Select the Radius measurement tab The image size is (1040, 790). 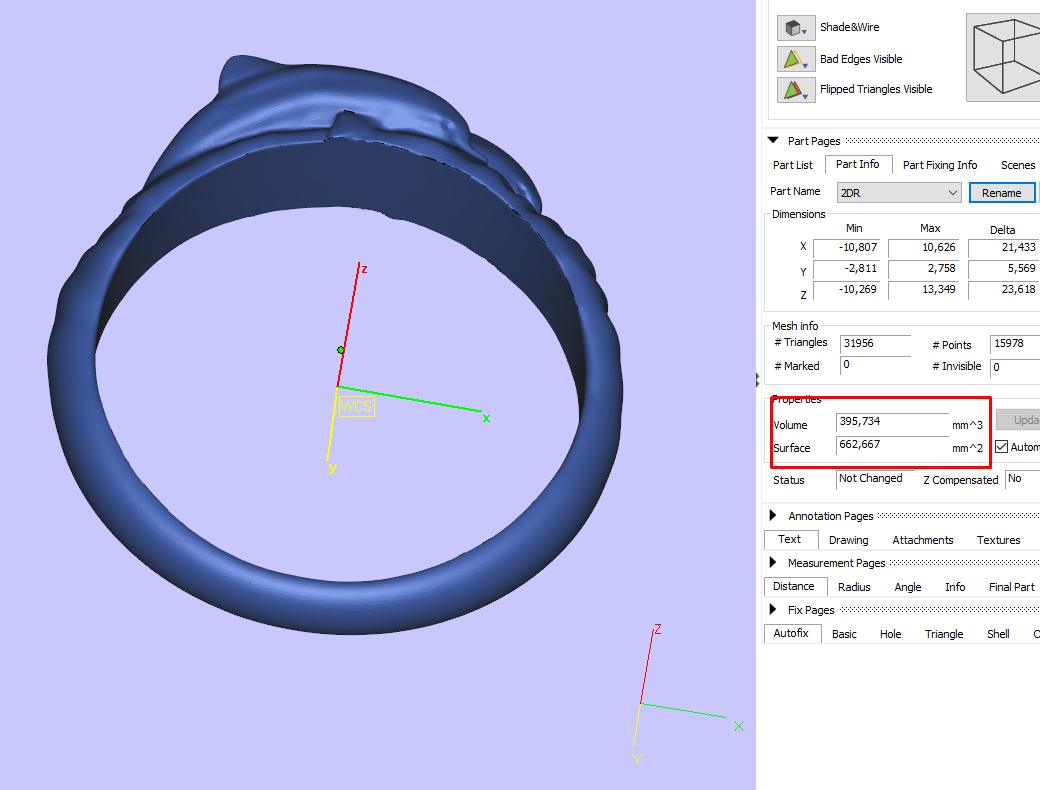click(854, 587)
